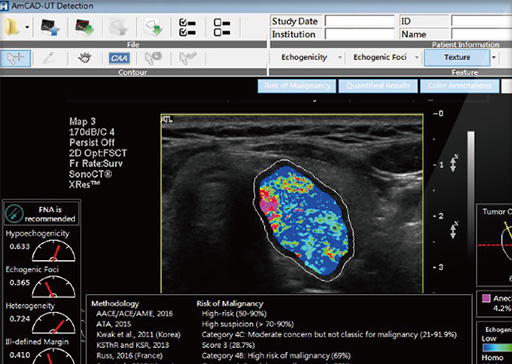Click the save image green-arrow icon
The image size is (512, 364).
(85, 27)
